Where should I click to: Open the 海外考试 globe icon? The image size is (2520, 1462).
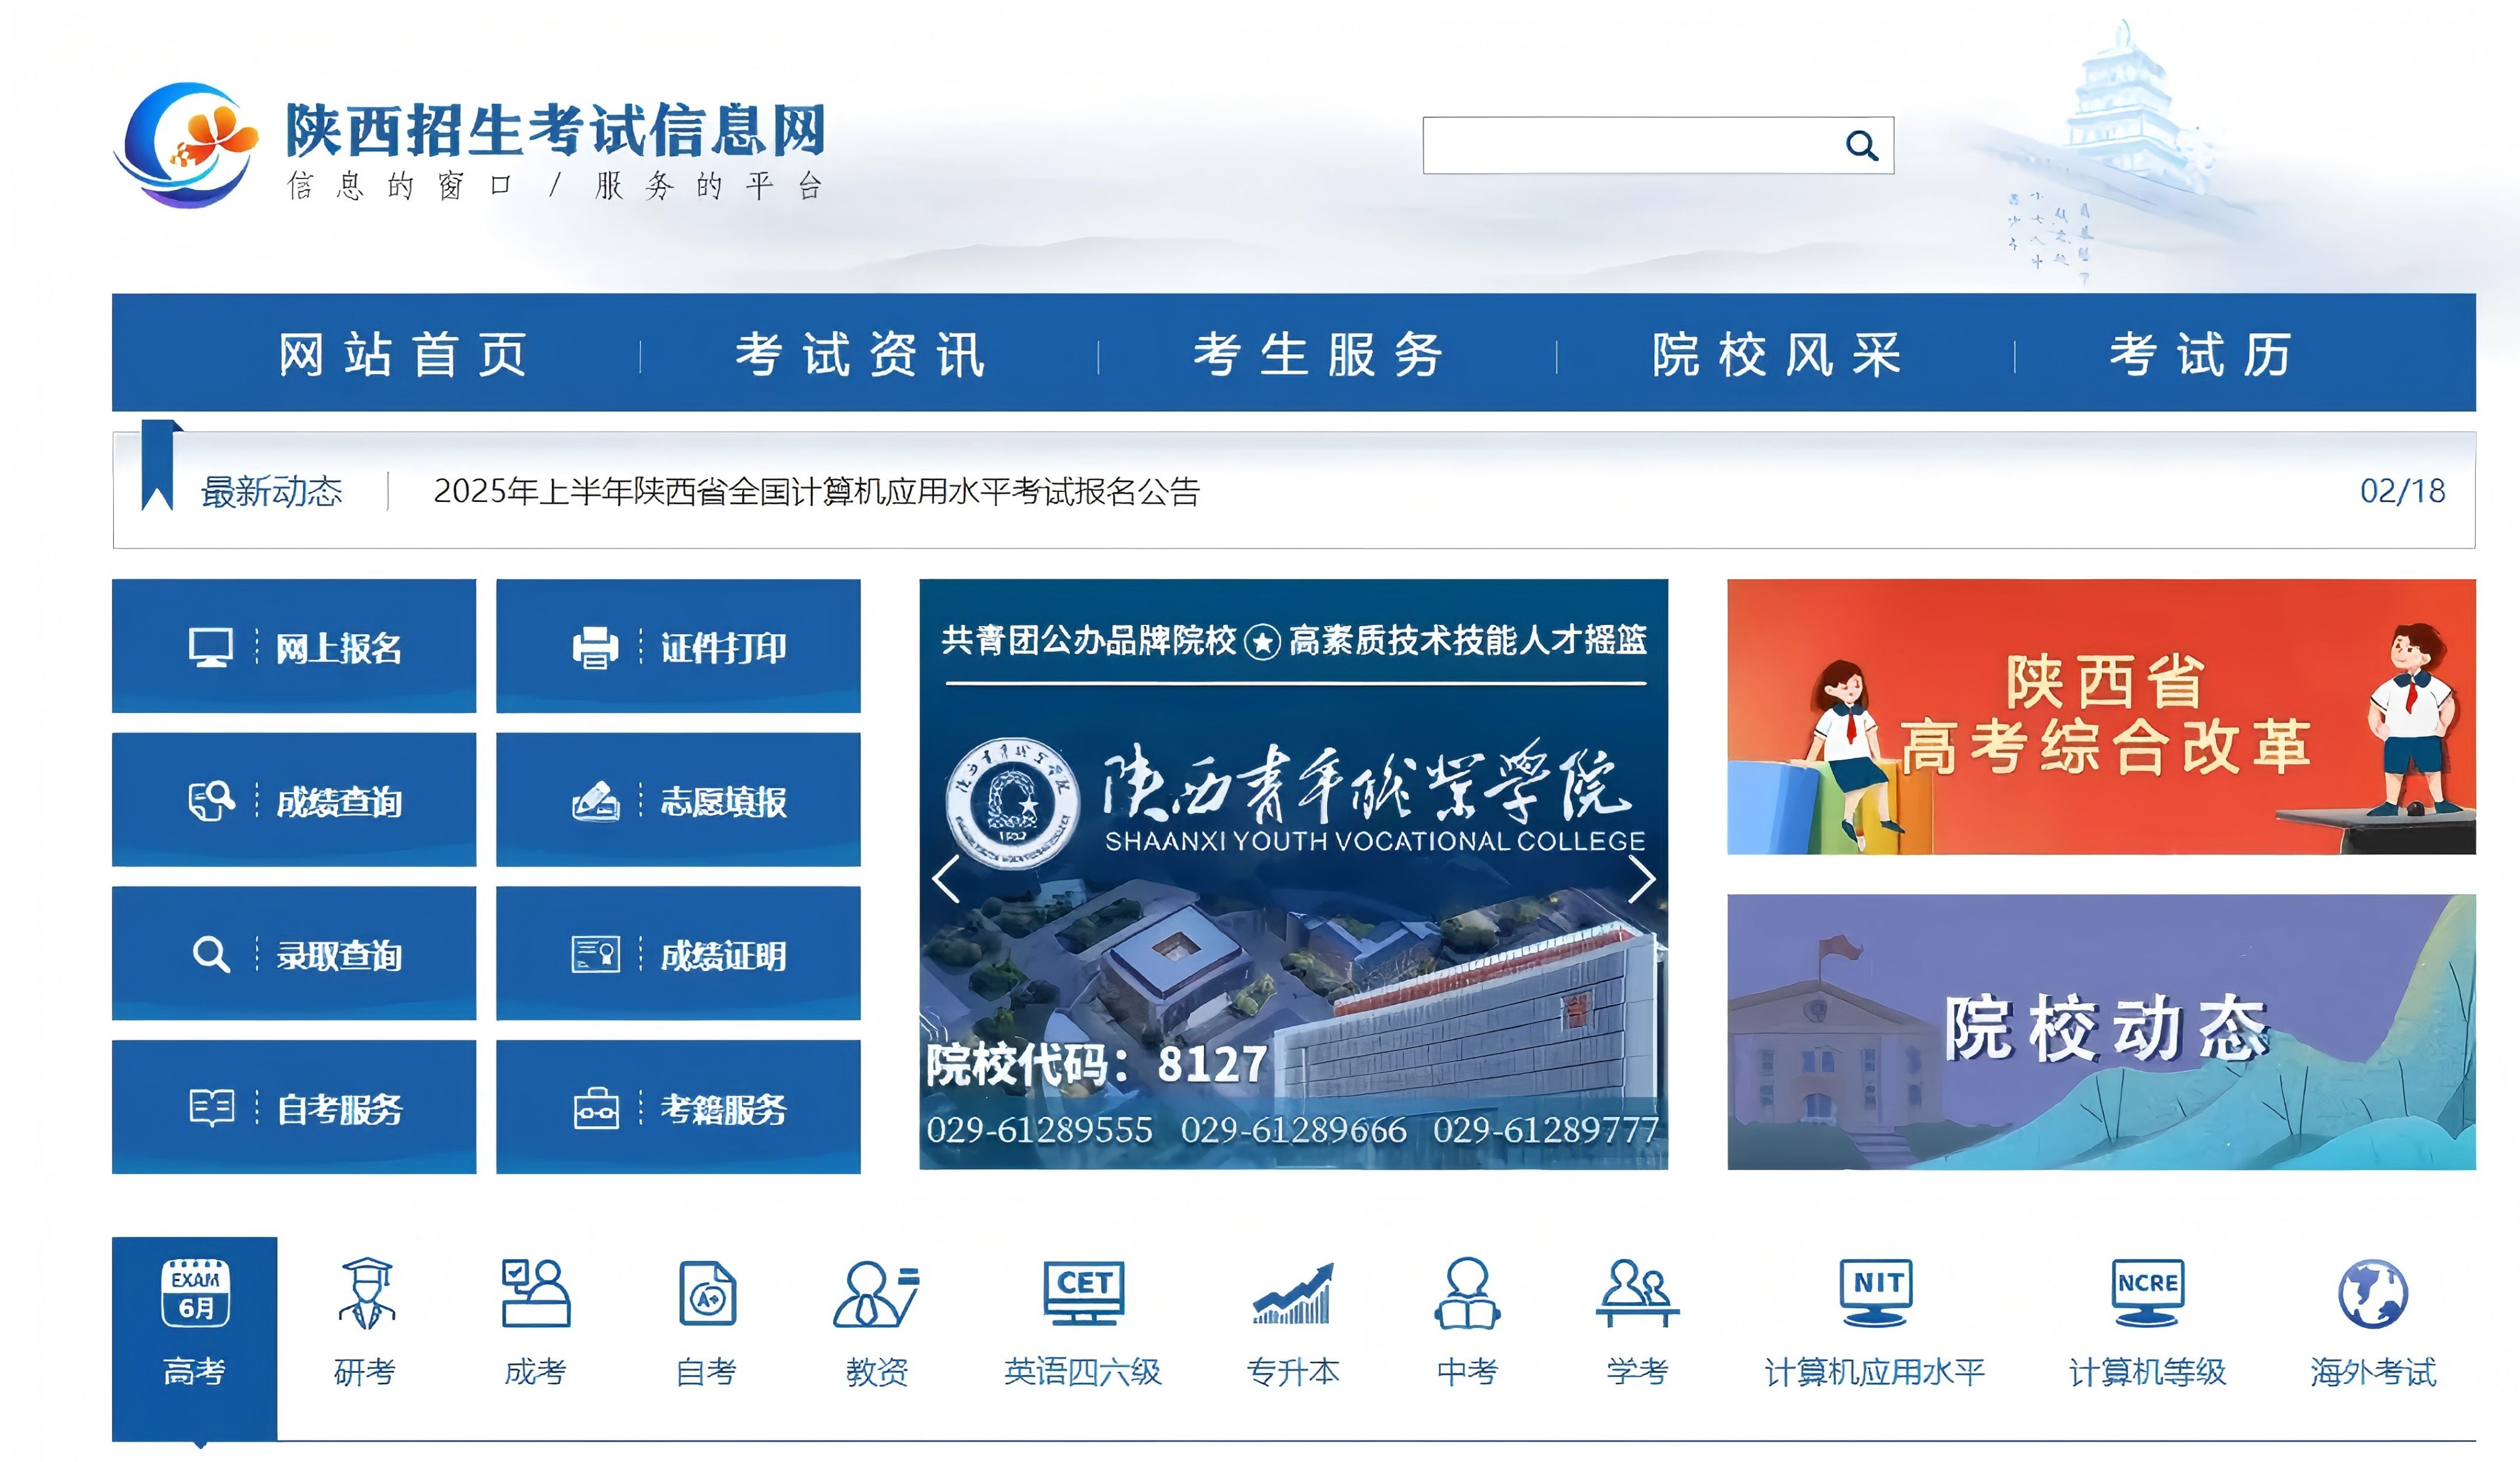[2372, 1294]
